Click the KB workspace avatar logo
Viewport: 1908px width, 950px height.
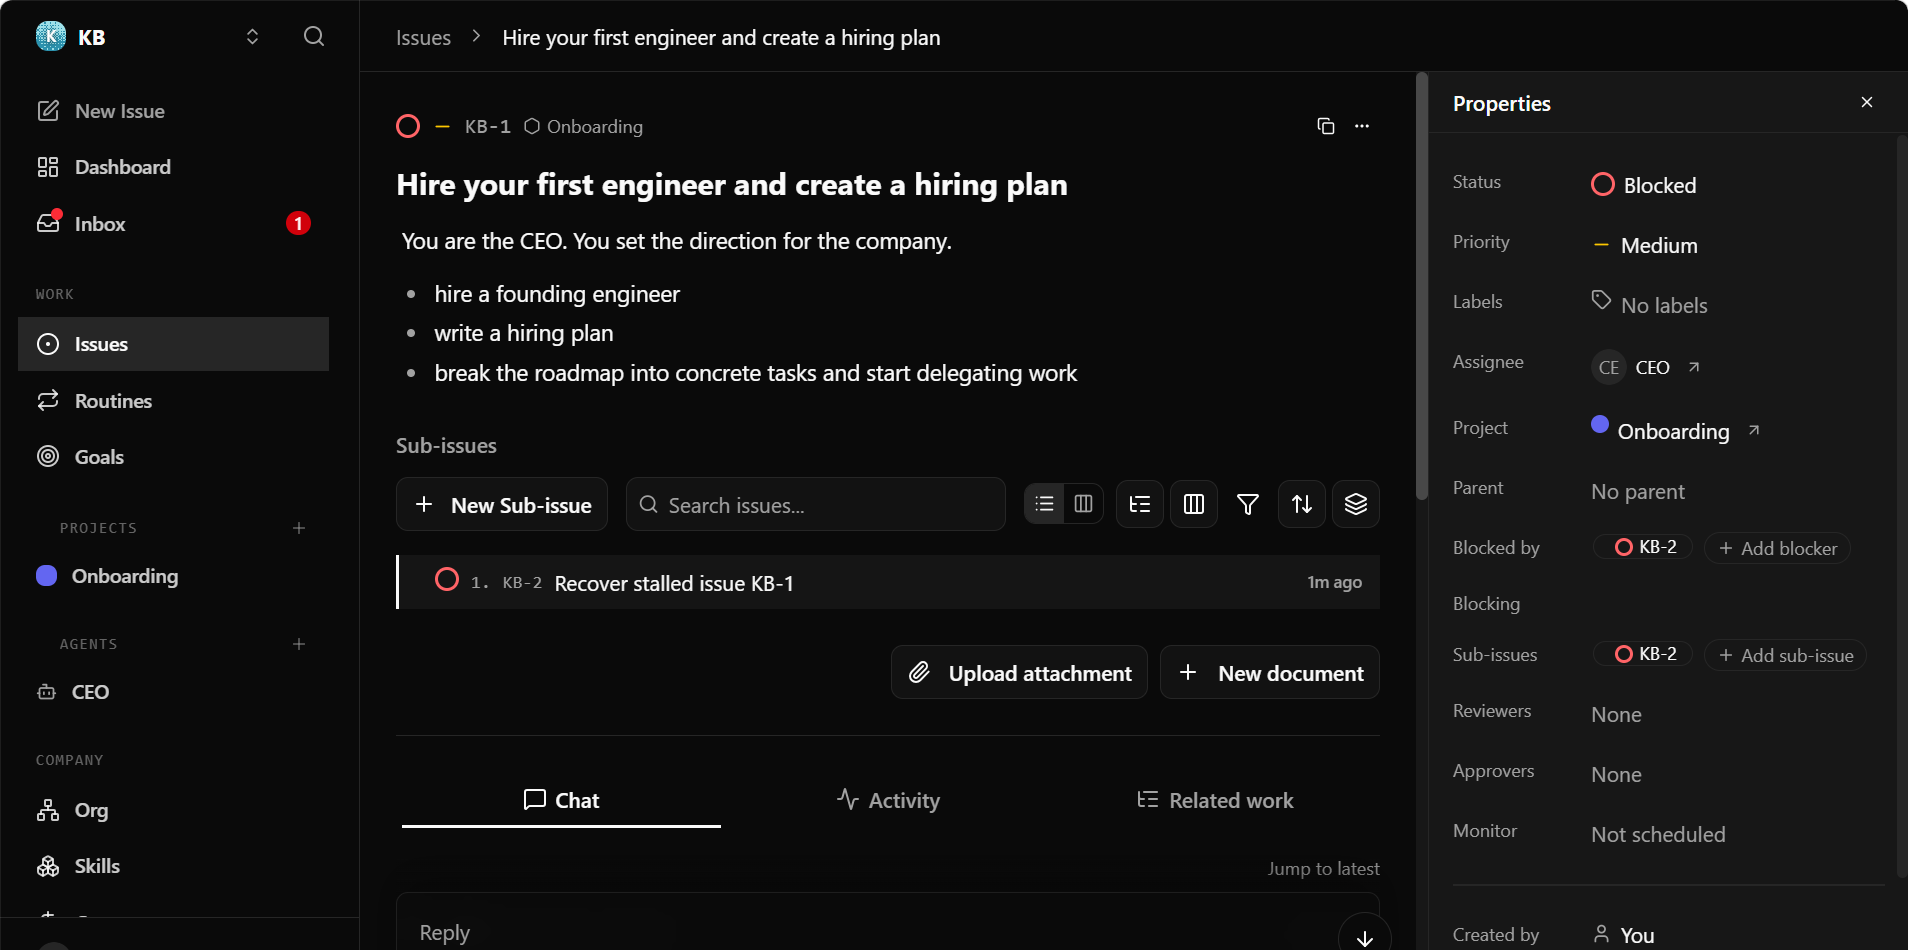[51, 37]
